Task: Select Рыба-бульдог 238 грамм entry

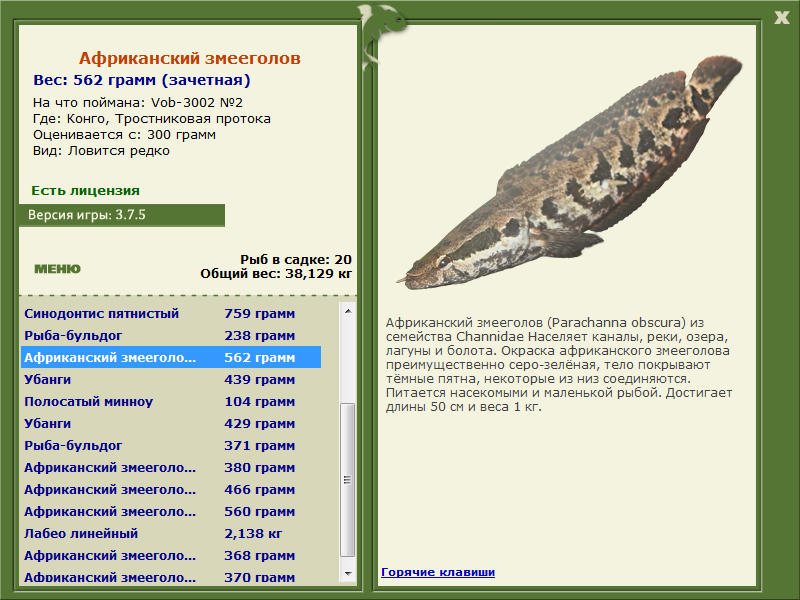Action: [x=171, y=335]
